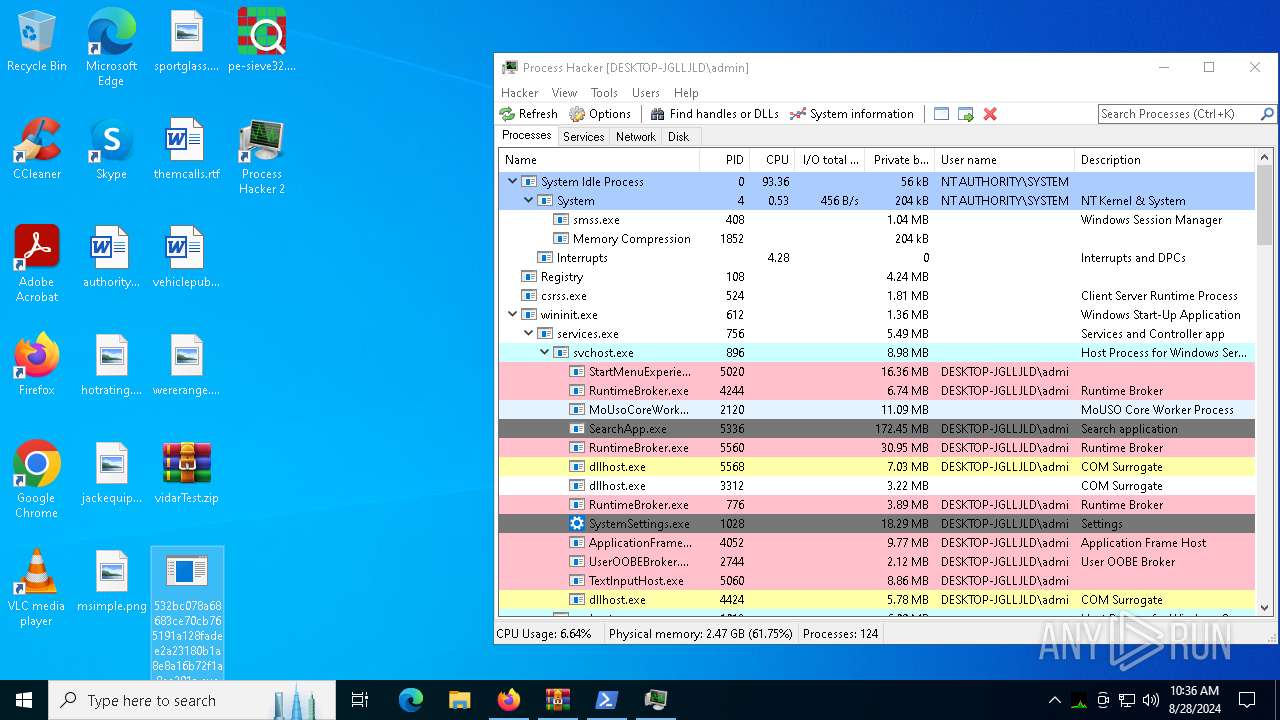Sort by the PID column header

pos(723,160)
